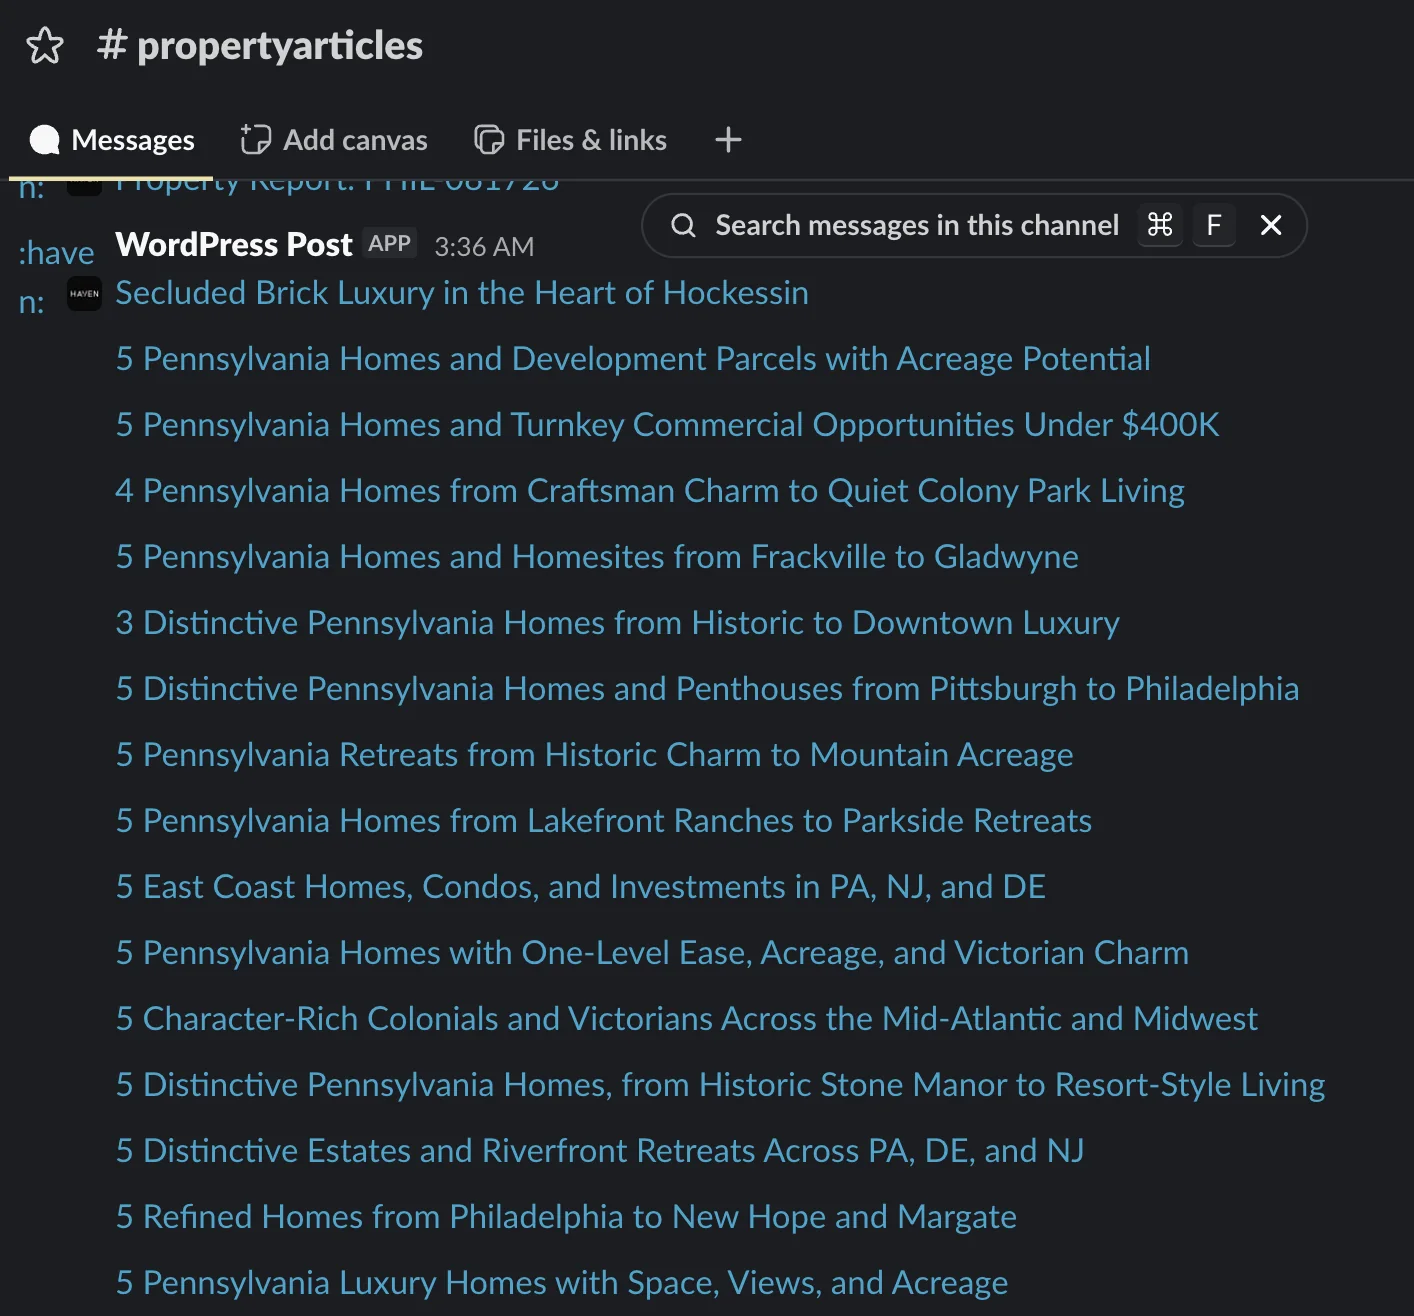Open the Files & links tab

(x=570, y=140)
